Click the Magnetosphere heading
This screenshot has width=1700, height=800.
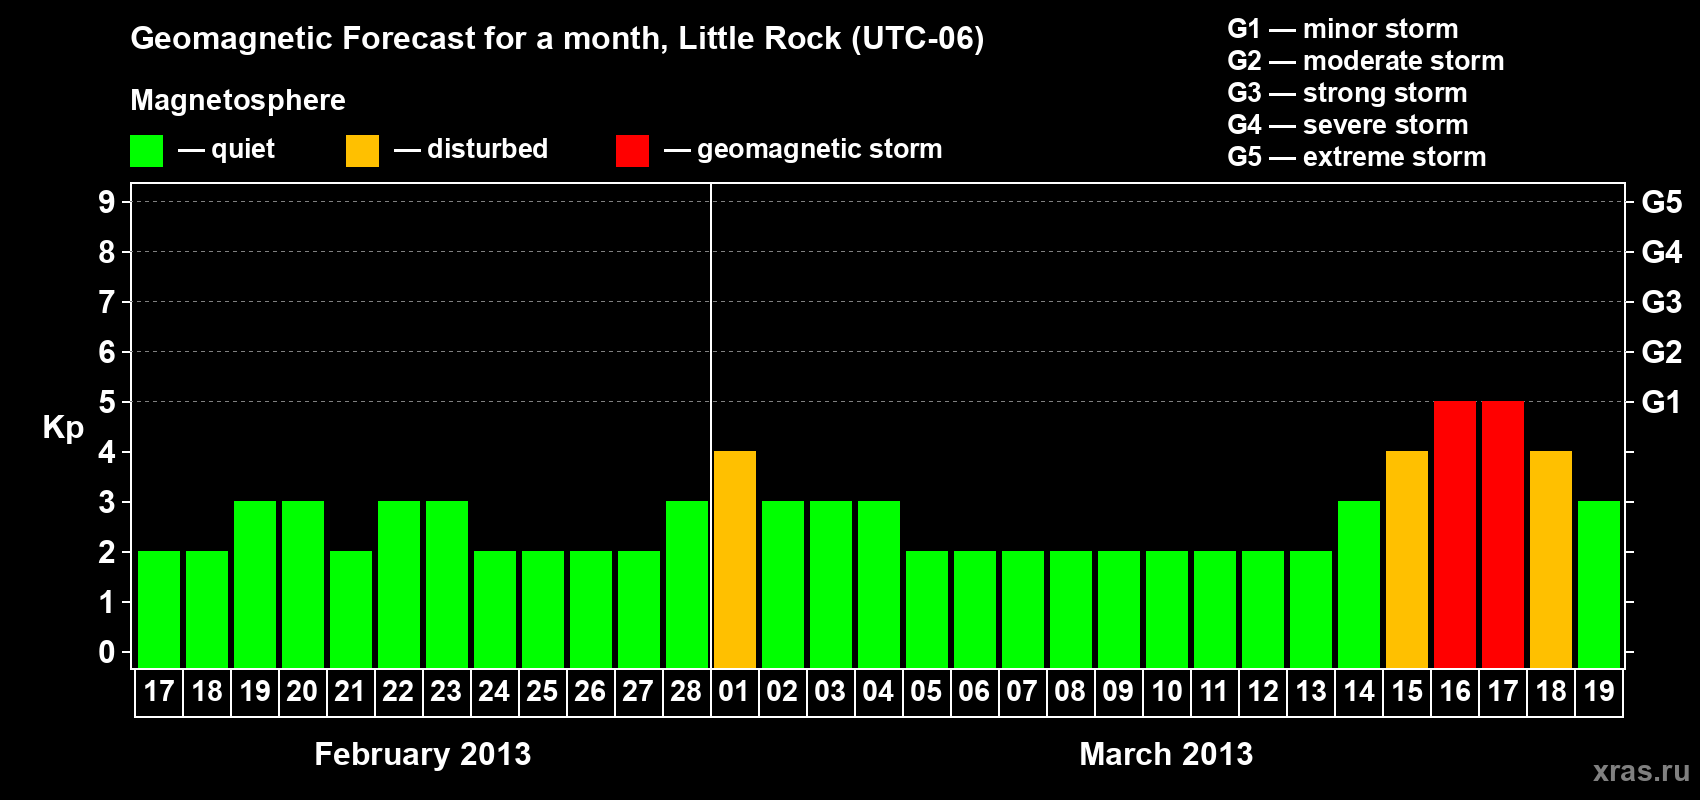tap(238, 100)
